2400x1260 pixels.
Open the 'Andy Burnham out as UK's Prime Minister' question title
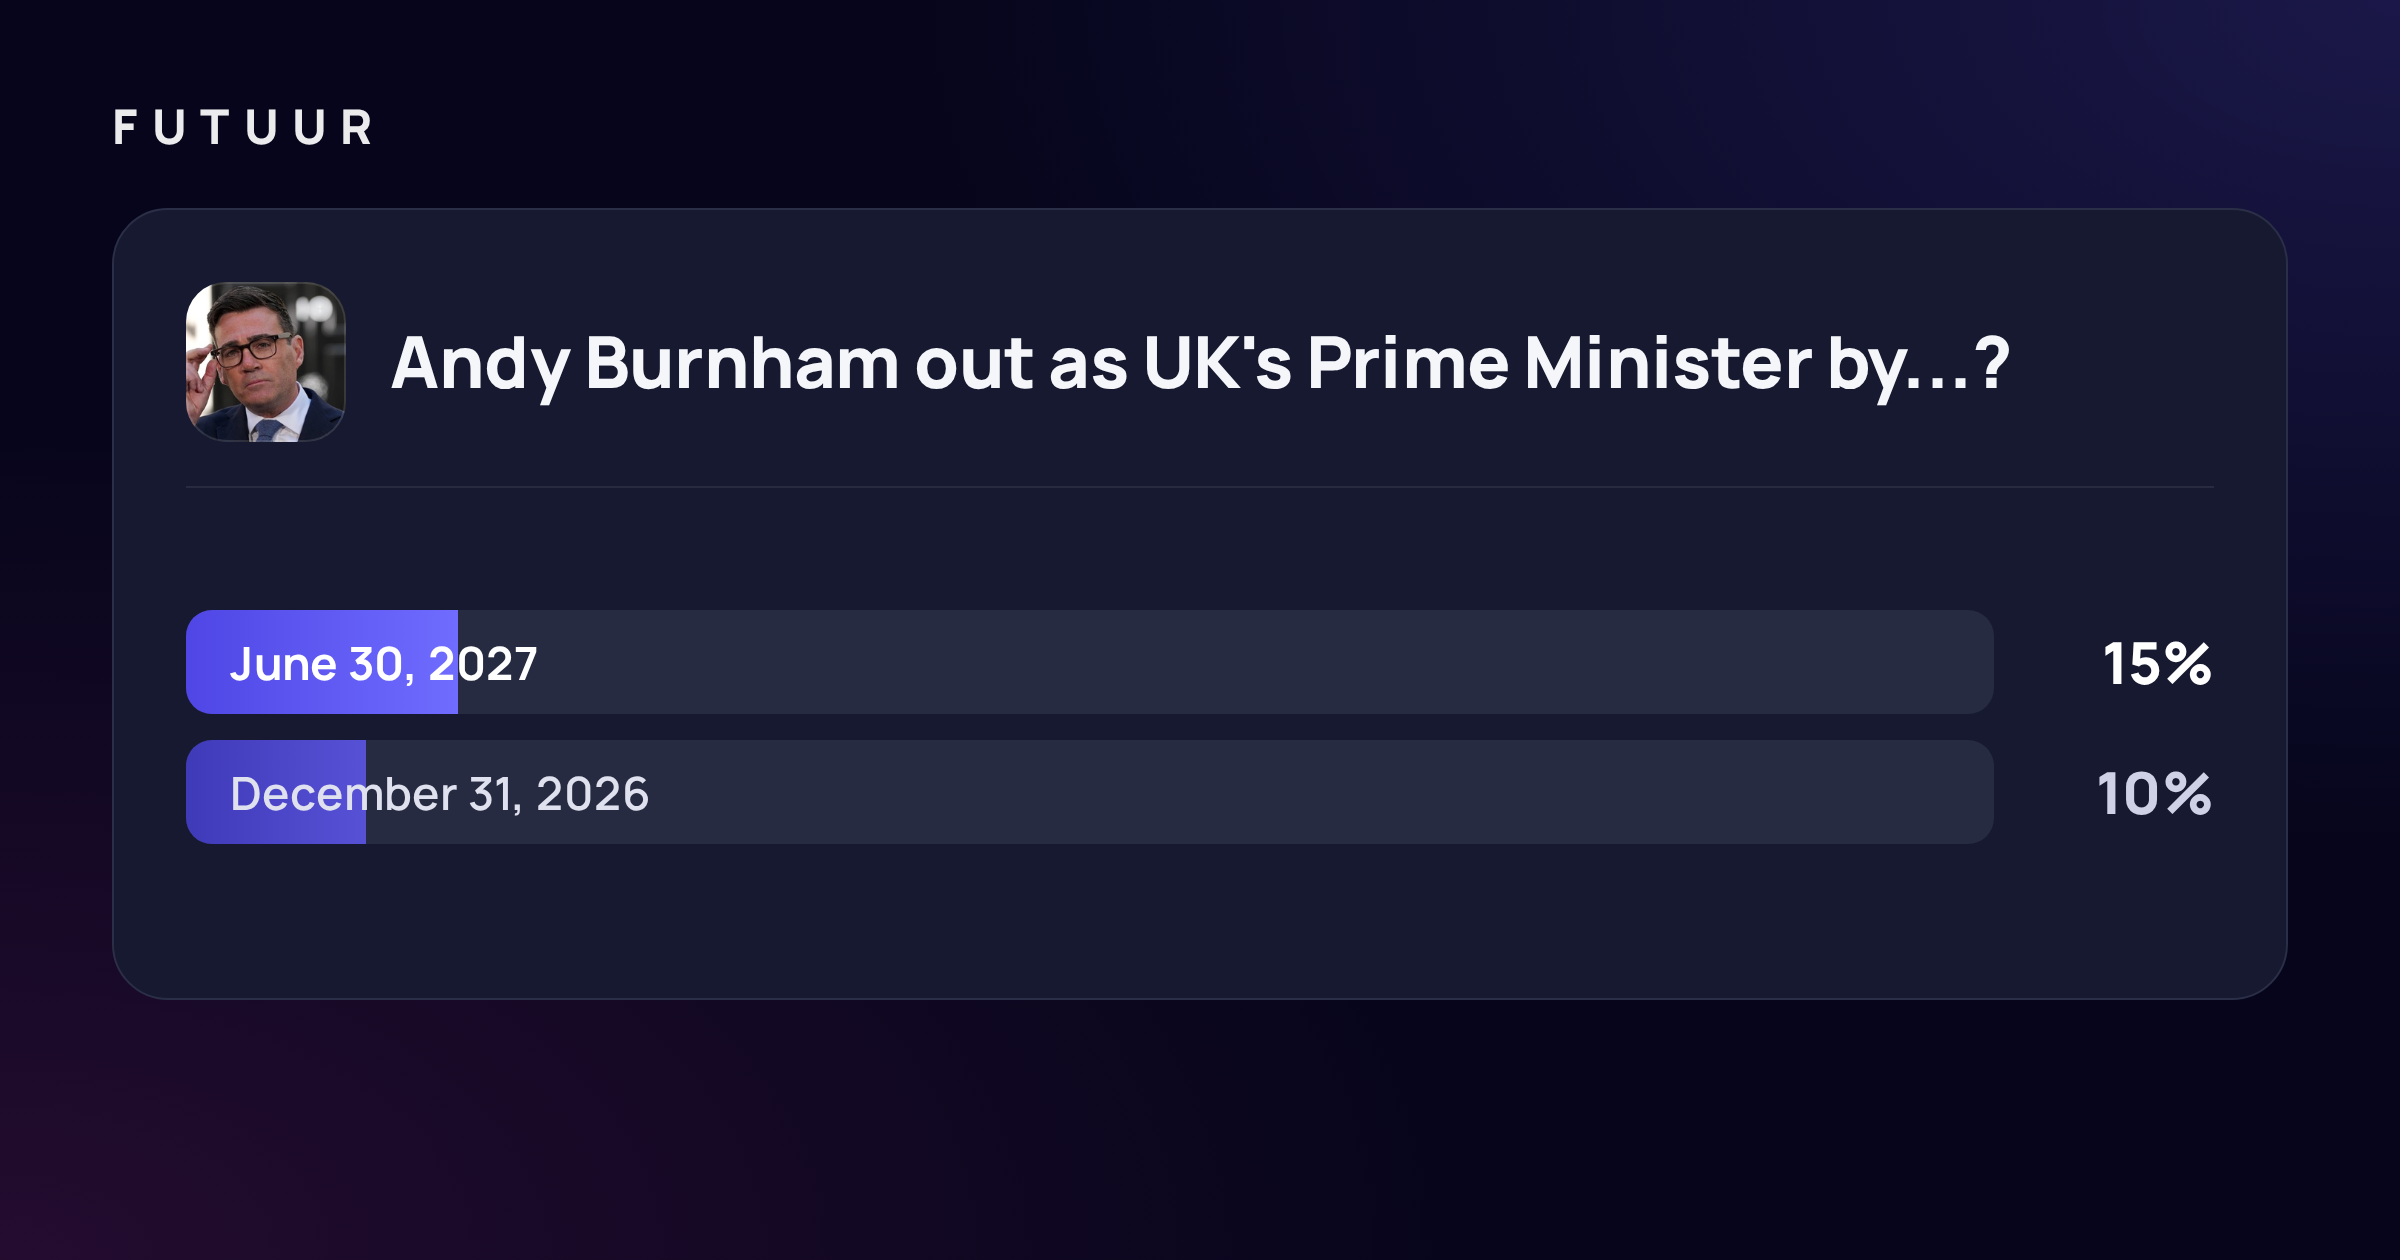1199,364
